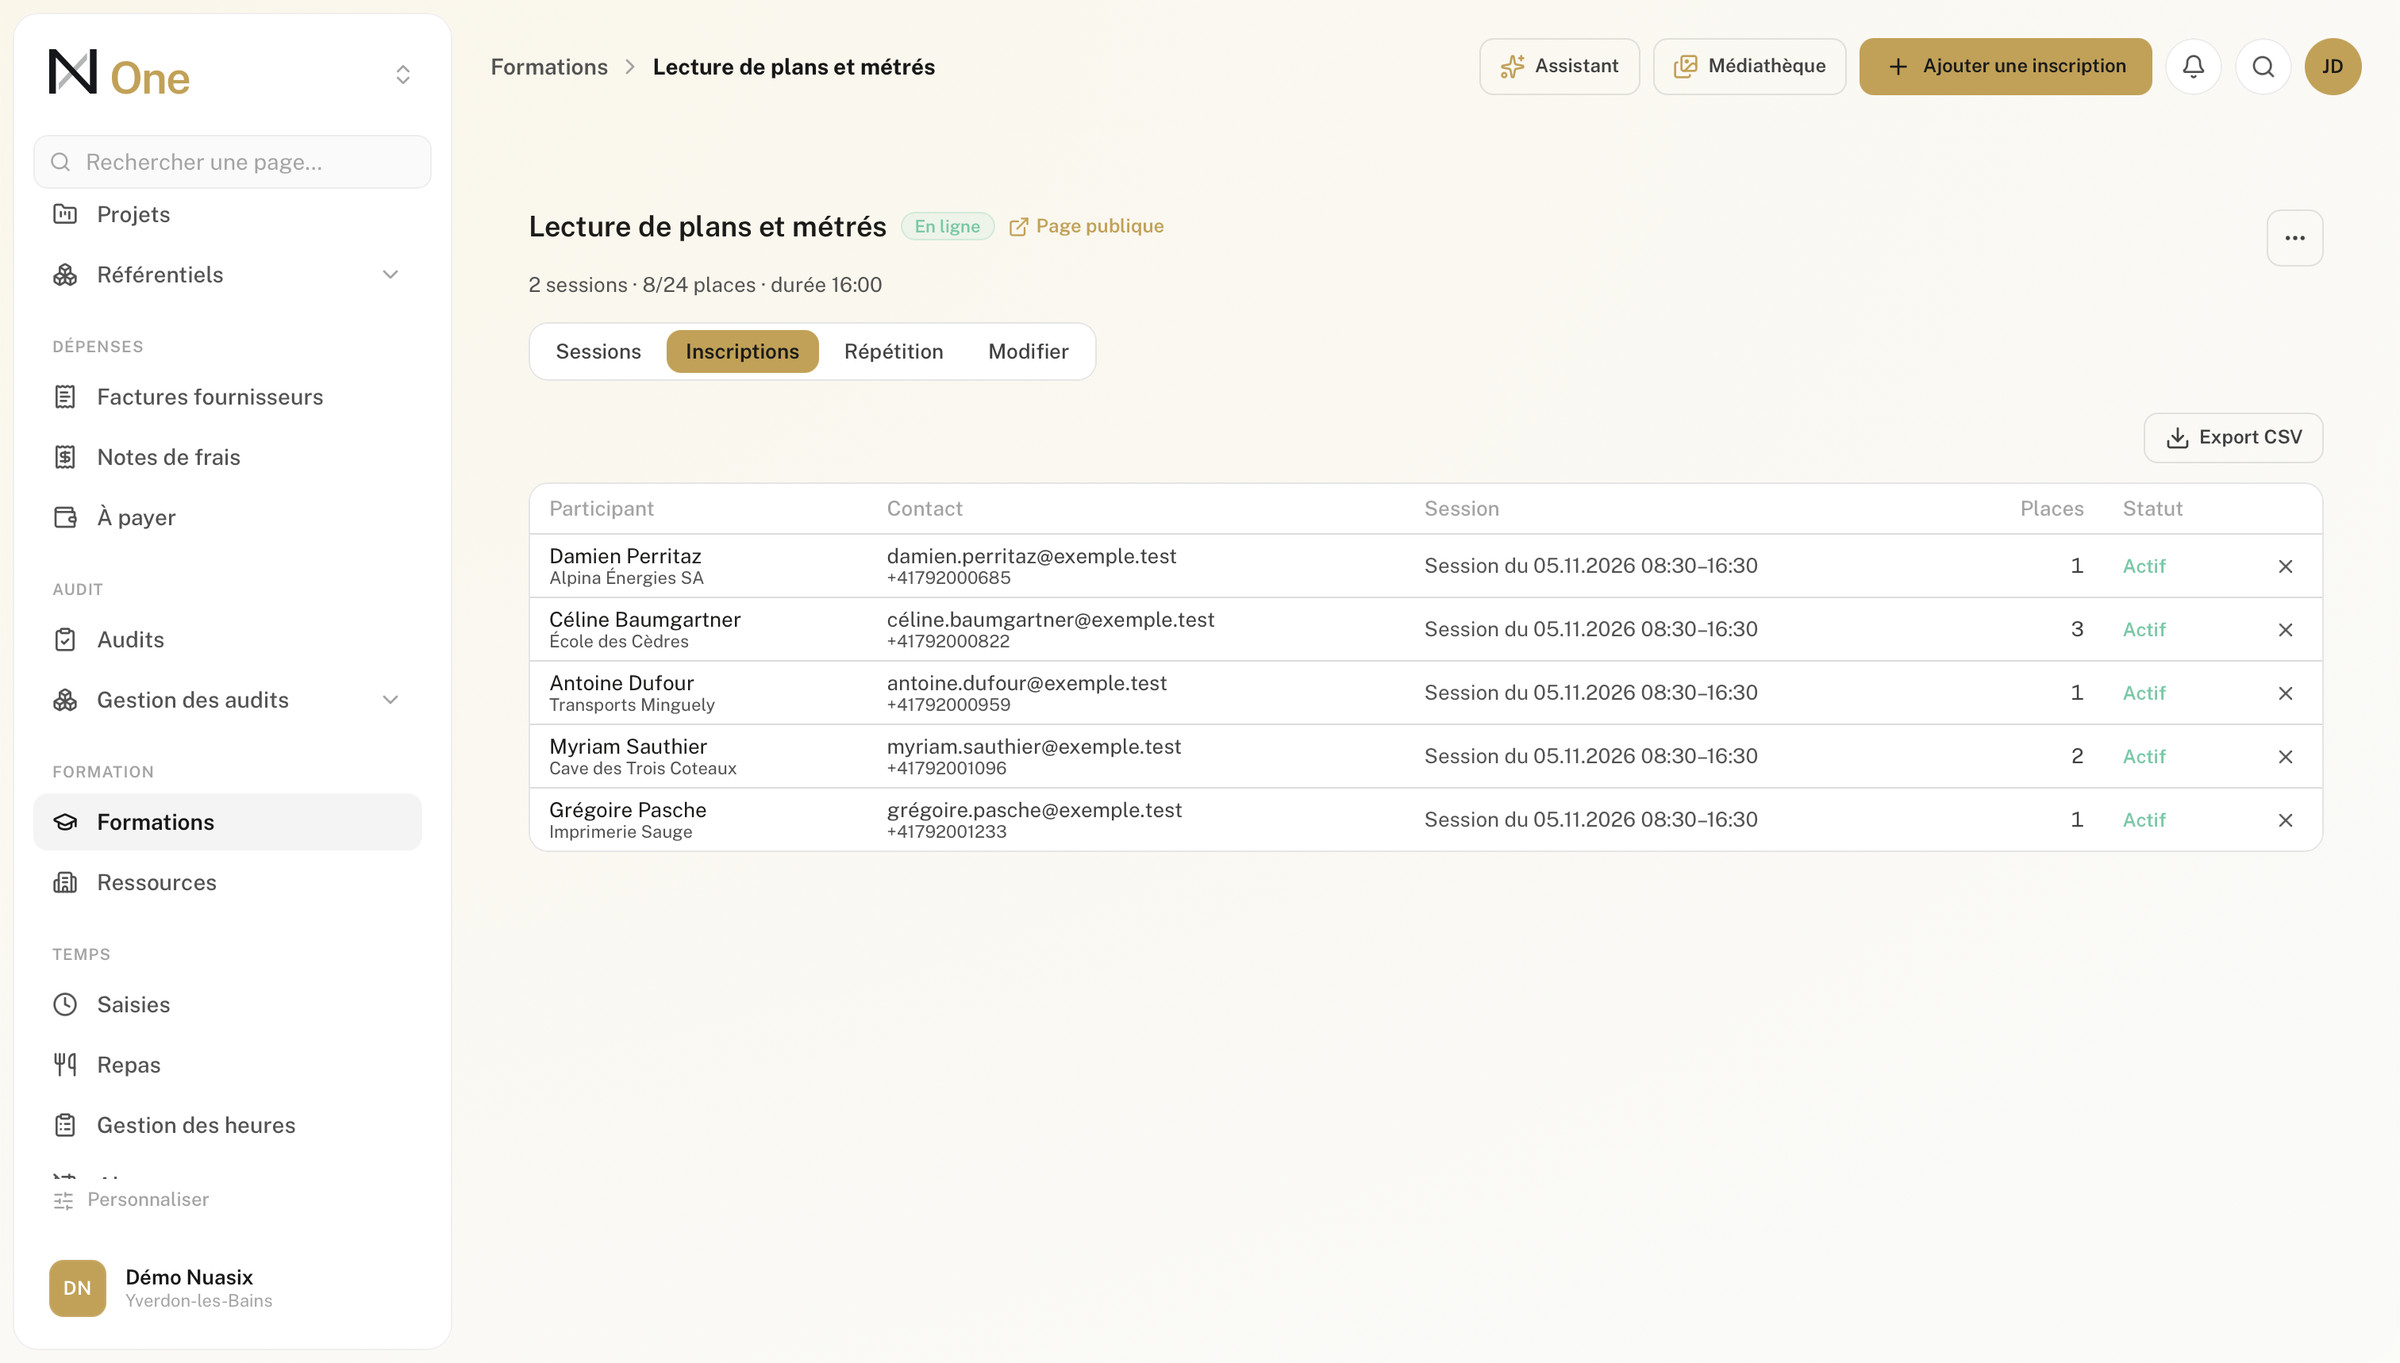Expand Gestion des audits section

(x=227, y=700)
